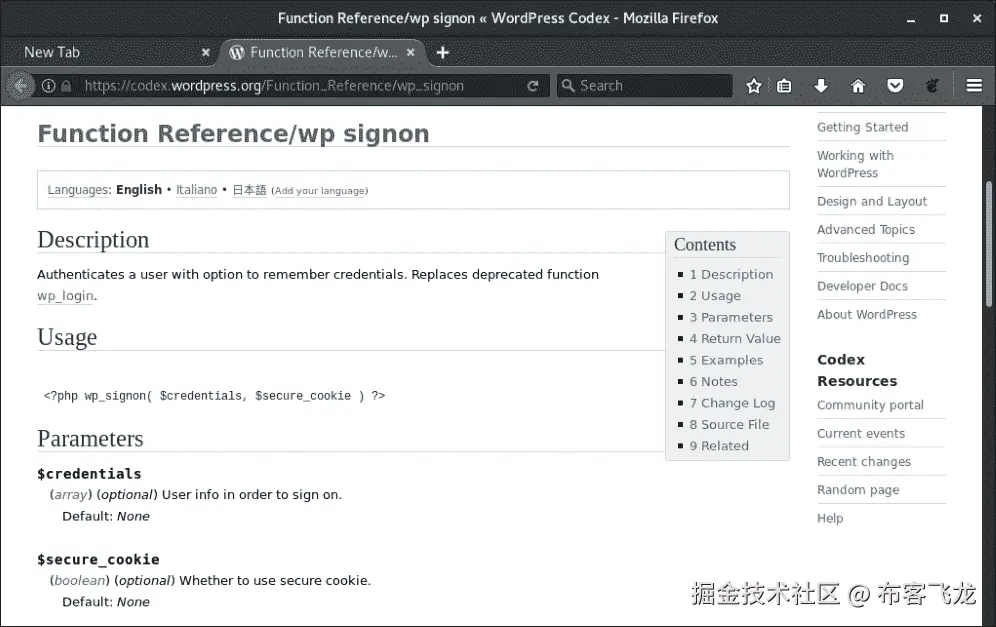The width and height of the screenshot is (996, 627).
Task: Jump to 4 Return Value in Contents
Action: (x=735, y=339)
